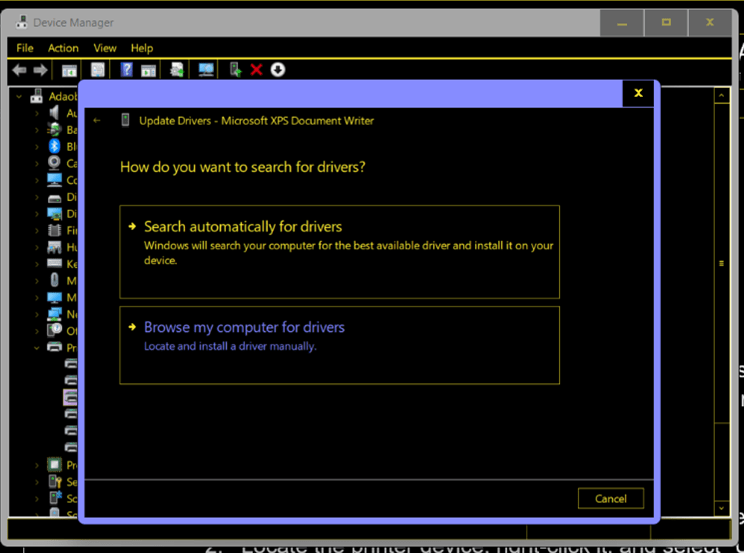Select the firmware chip category icon

pyautogui.click(x=55, y=230)
